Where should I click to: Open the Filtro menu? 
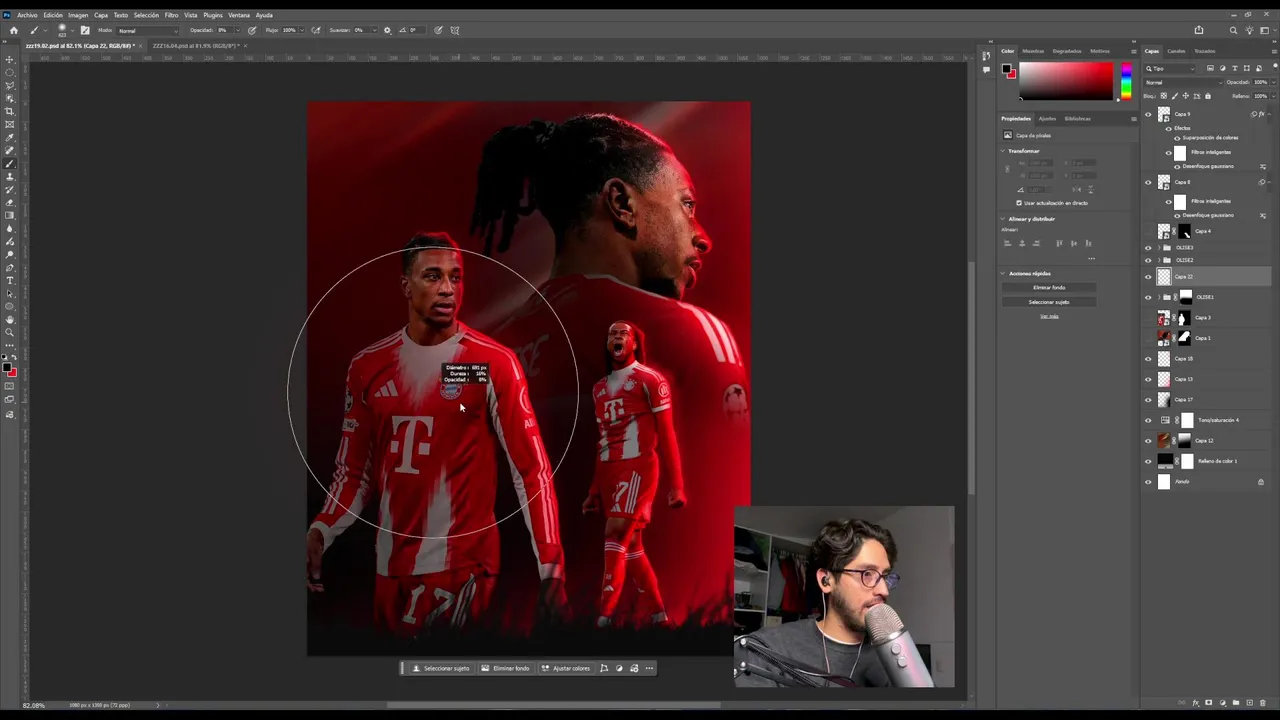click(171, 15)
